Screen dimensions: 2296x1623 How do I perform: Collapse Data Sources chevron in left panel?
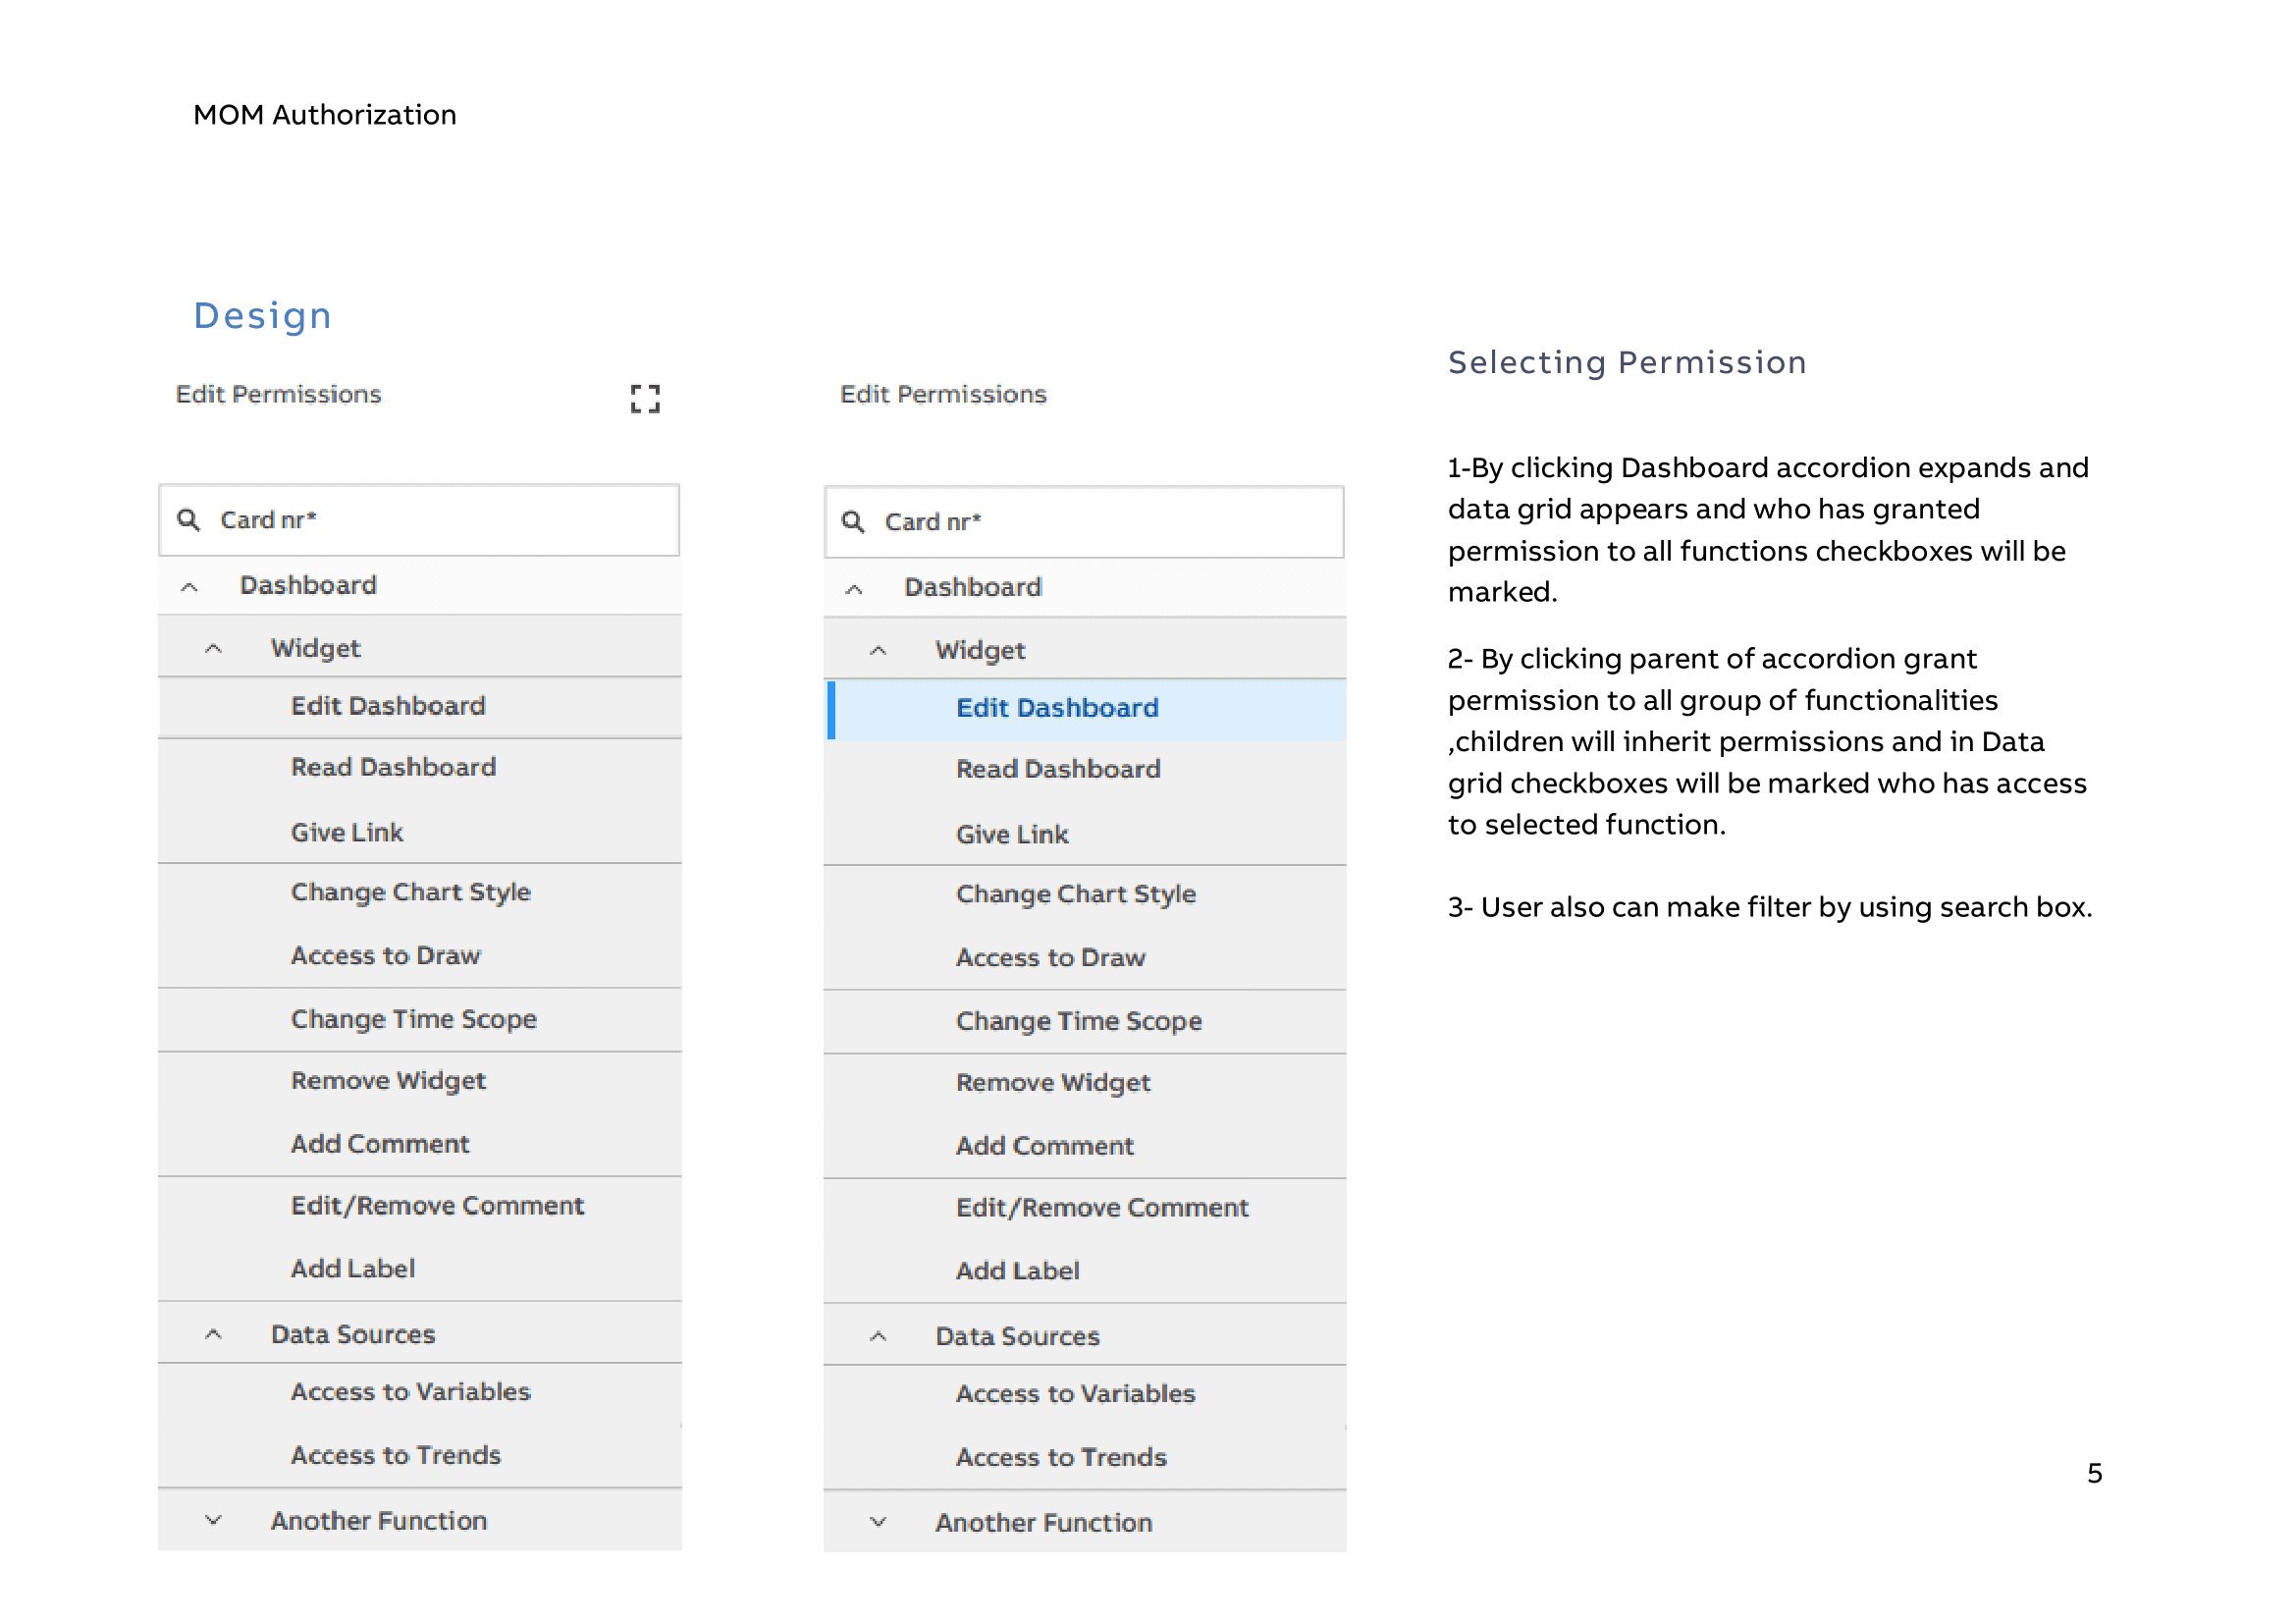[x=213, y=1335]
